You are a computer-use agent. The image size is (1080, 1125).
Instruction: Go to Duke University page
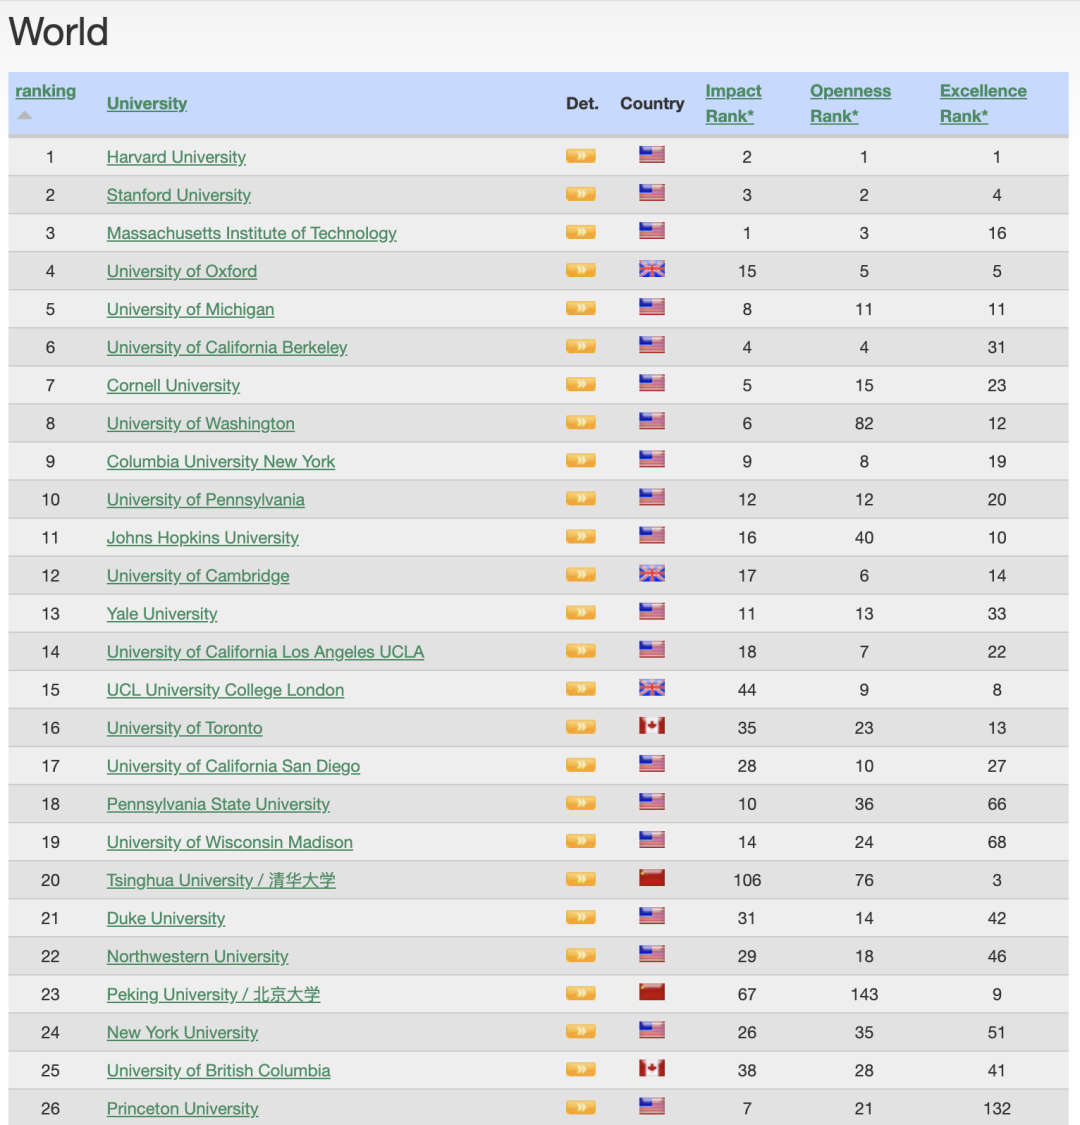click(x=166, y=918)
